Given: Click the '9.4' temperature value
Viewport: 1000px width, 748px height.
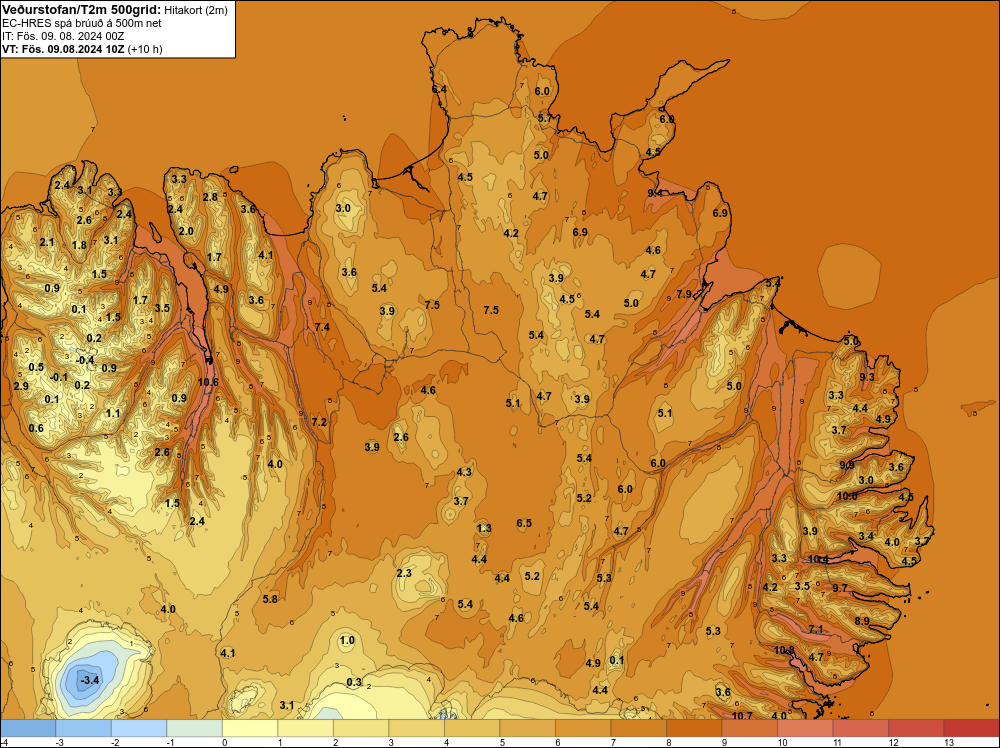Looking at the screenshot, I should click(x=655, y=193).
